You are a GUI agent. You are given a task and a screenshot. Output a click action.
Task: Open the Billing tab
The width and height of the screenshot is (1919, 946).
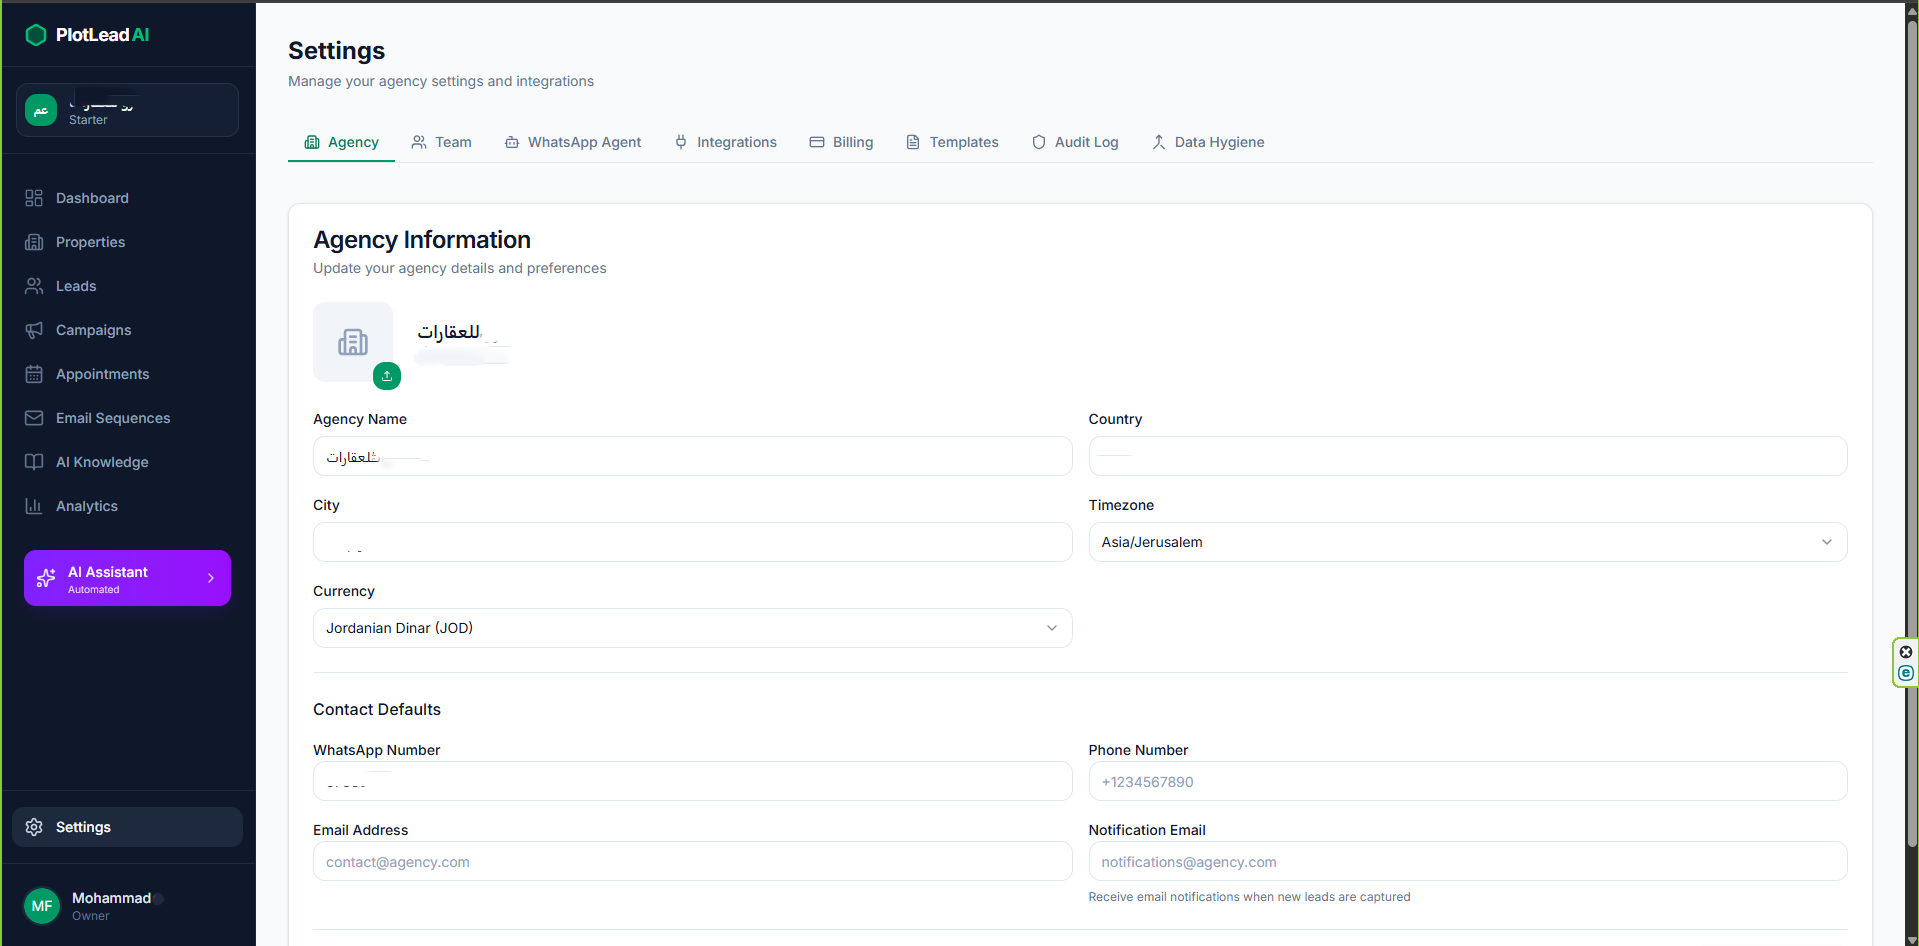click(x=841, y=142)
